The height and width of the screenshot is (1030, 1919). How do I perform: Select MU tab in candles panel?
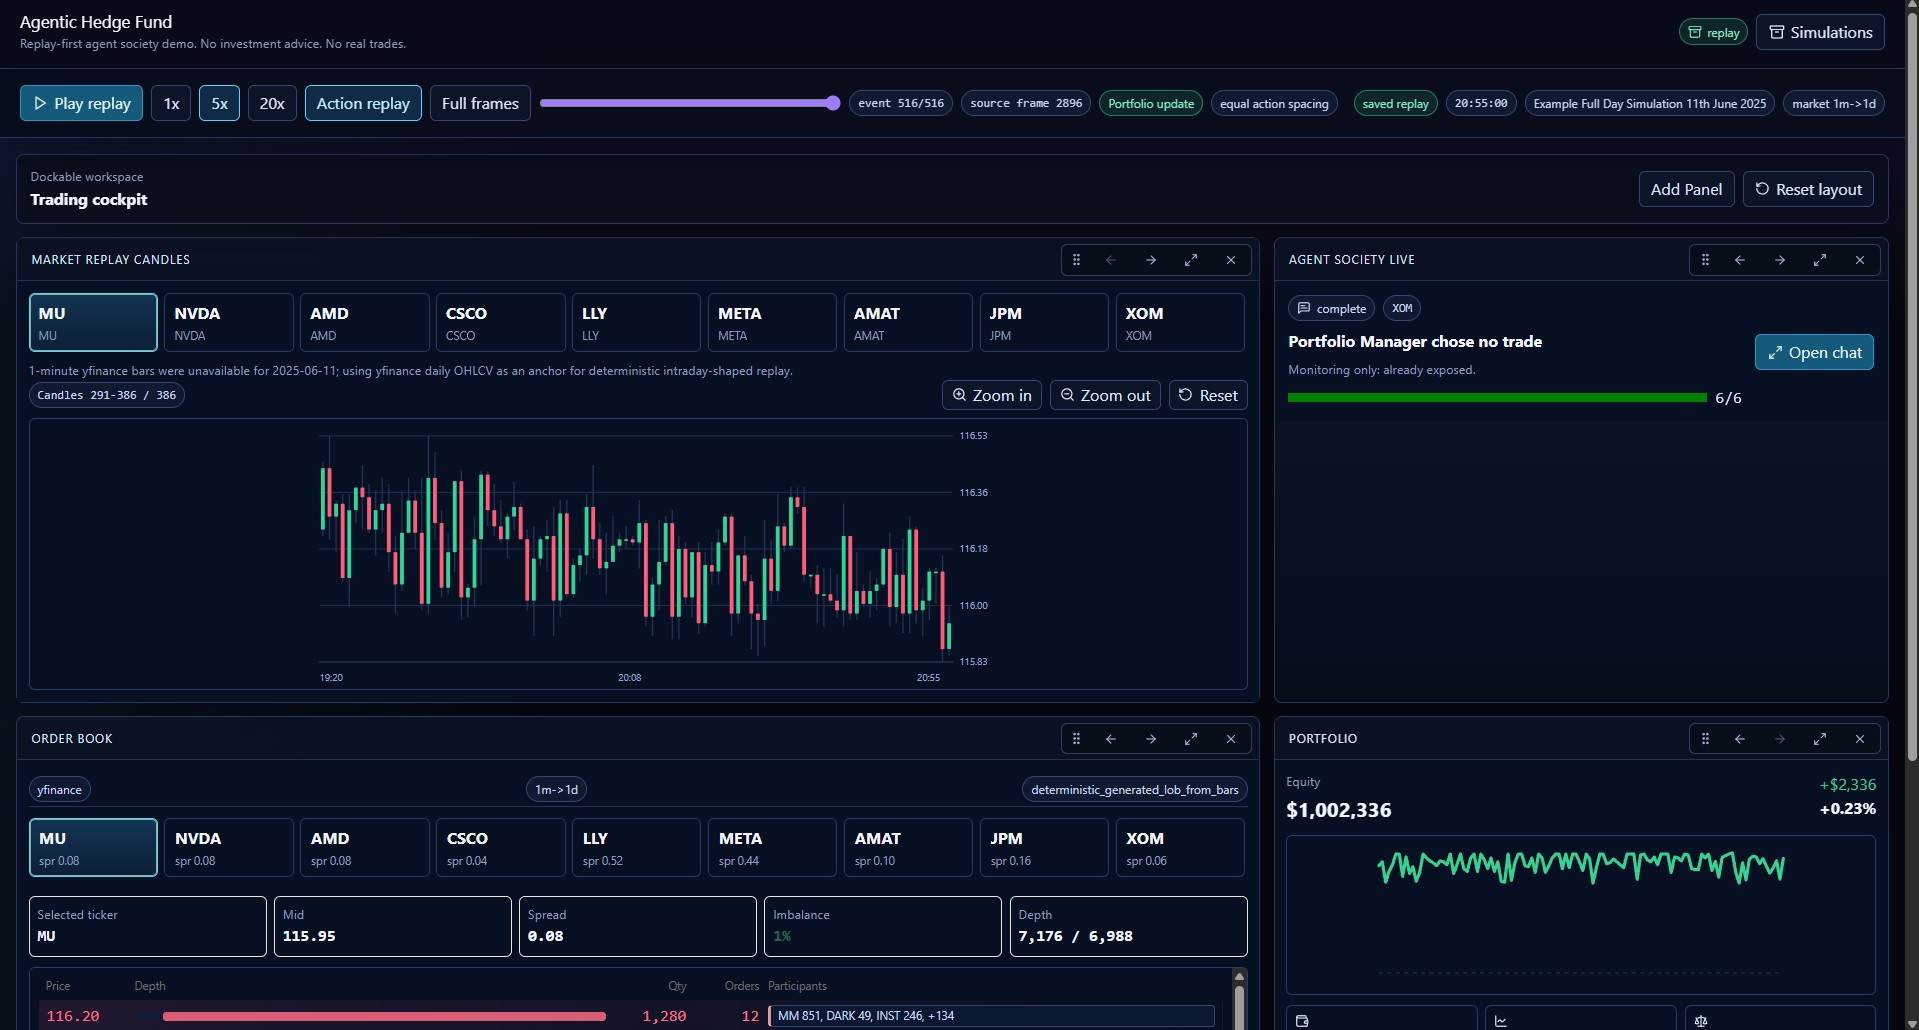93,322
